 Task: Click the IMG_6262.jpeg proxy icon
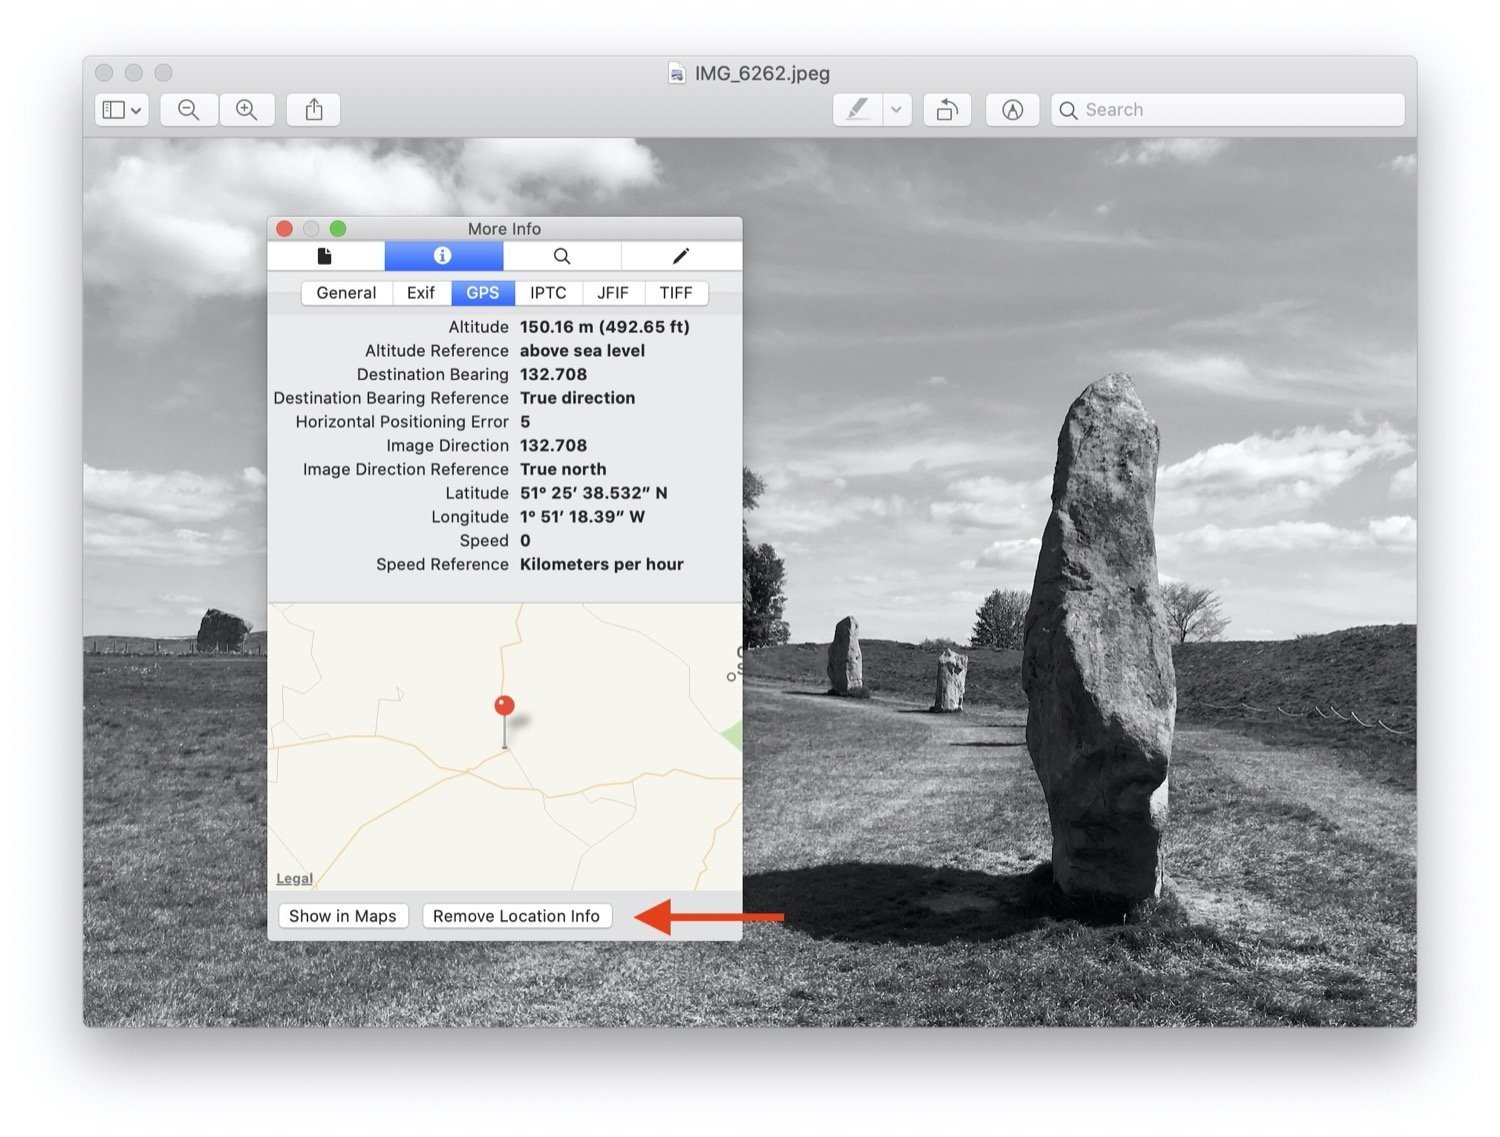tap(676, 73)
